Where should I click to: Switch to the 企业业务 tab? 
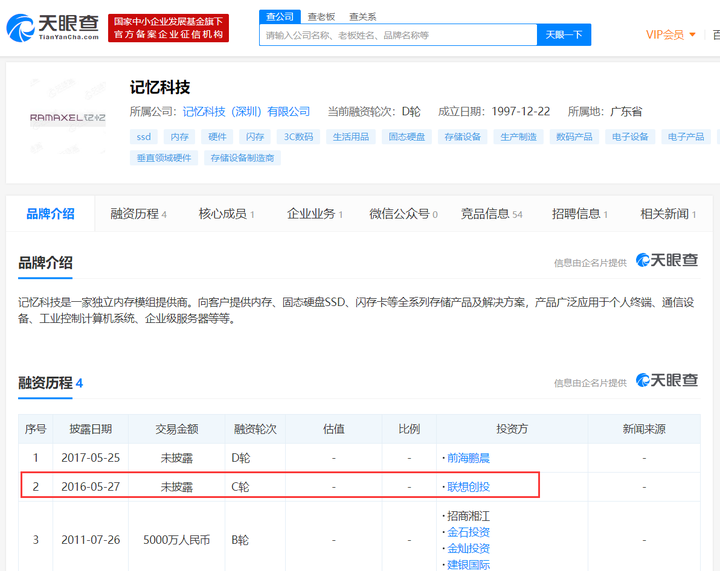(315, 214)
